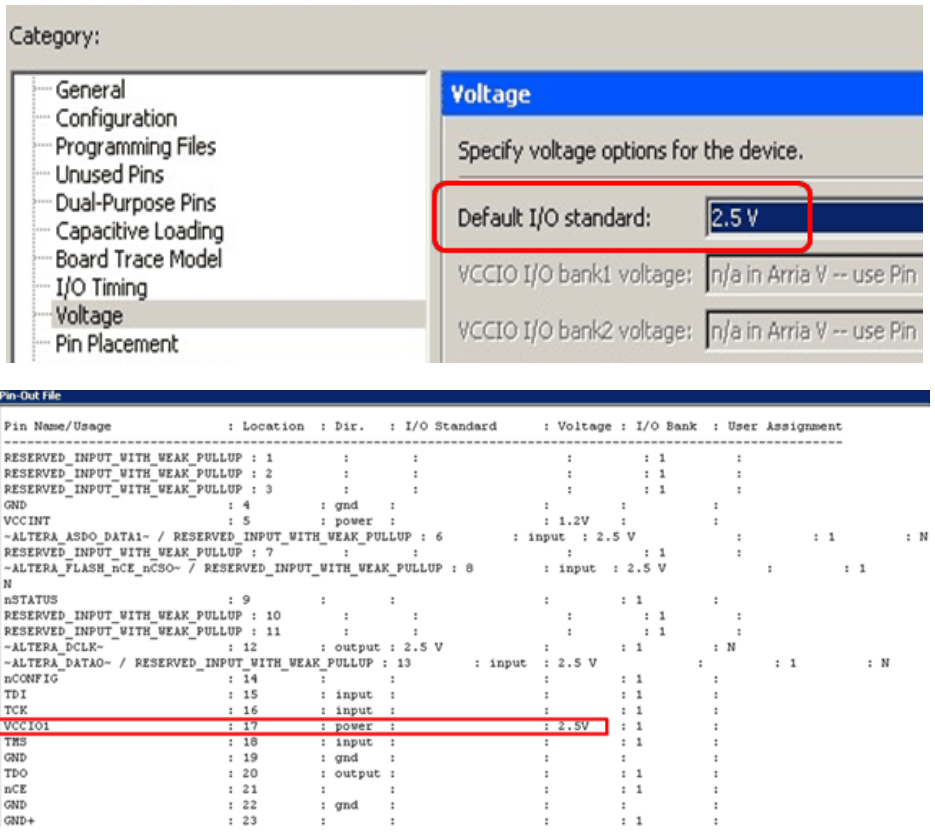Select Programming Files category

click(x=135, y=146)
